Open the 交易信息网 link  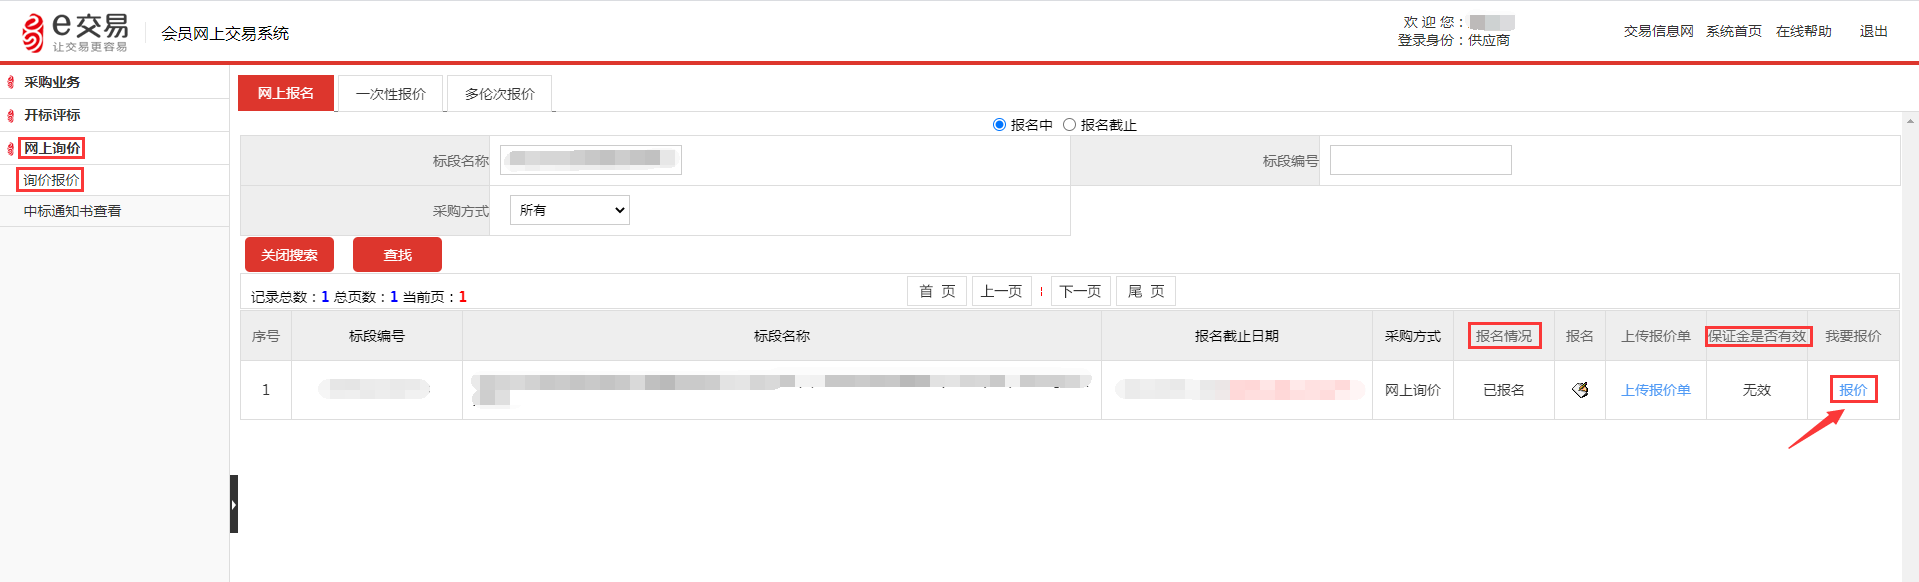pyautogui.click(x=1659, y=31)
